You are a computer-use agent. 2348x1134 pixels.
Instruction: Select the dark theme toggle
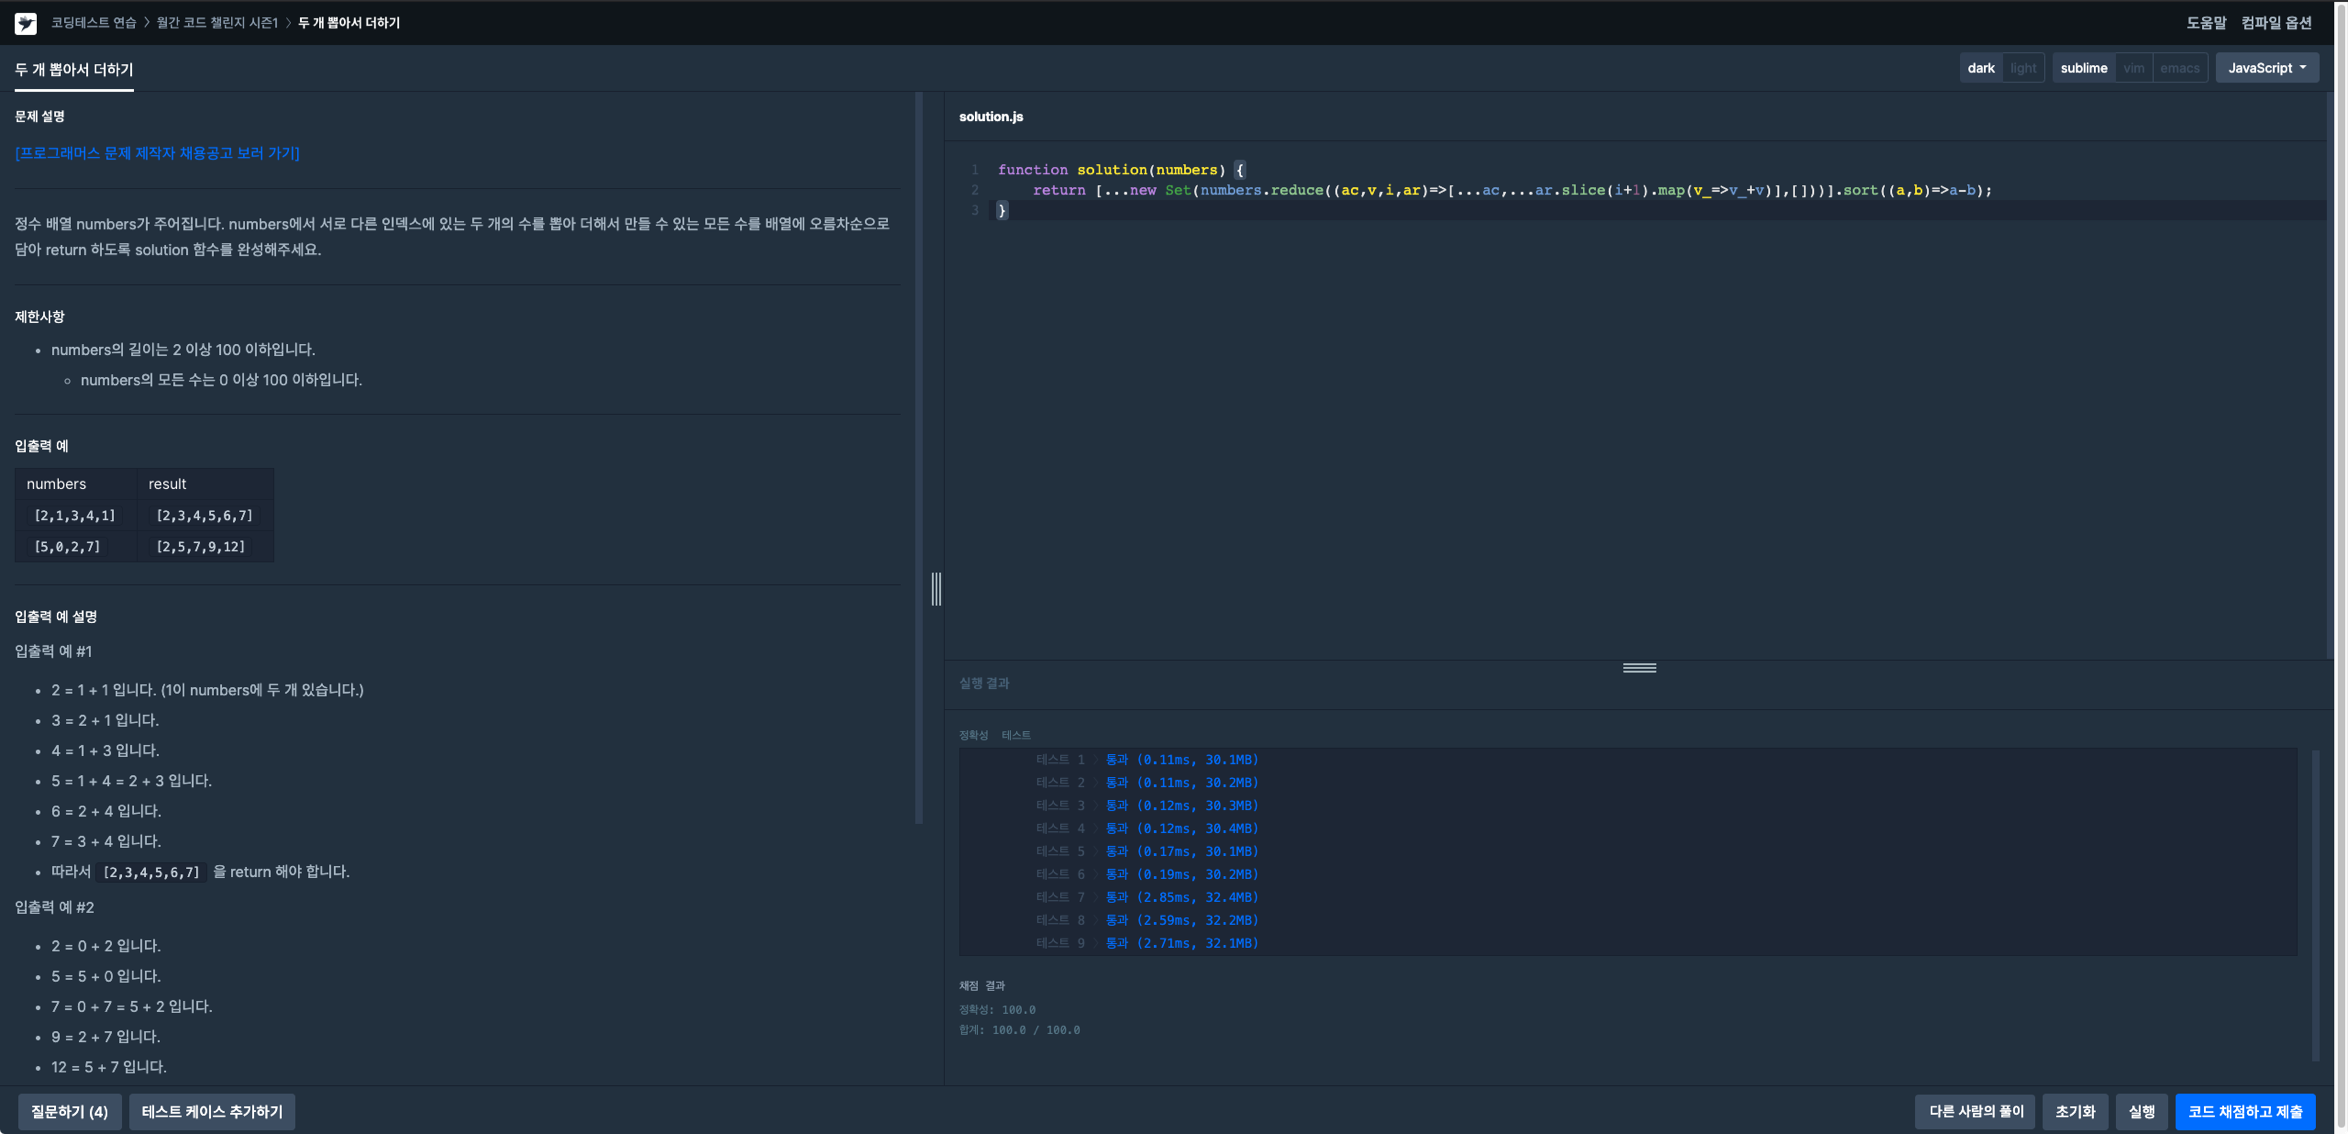pos(1980,68)
